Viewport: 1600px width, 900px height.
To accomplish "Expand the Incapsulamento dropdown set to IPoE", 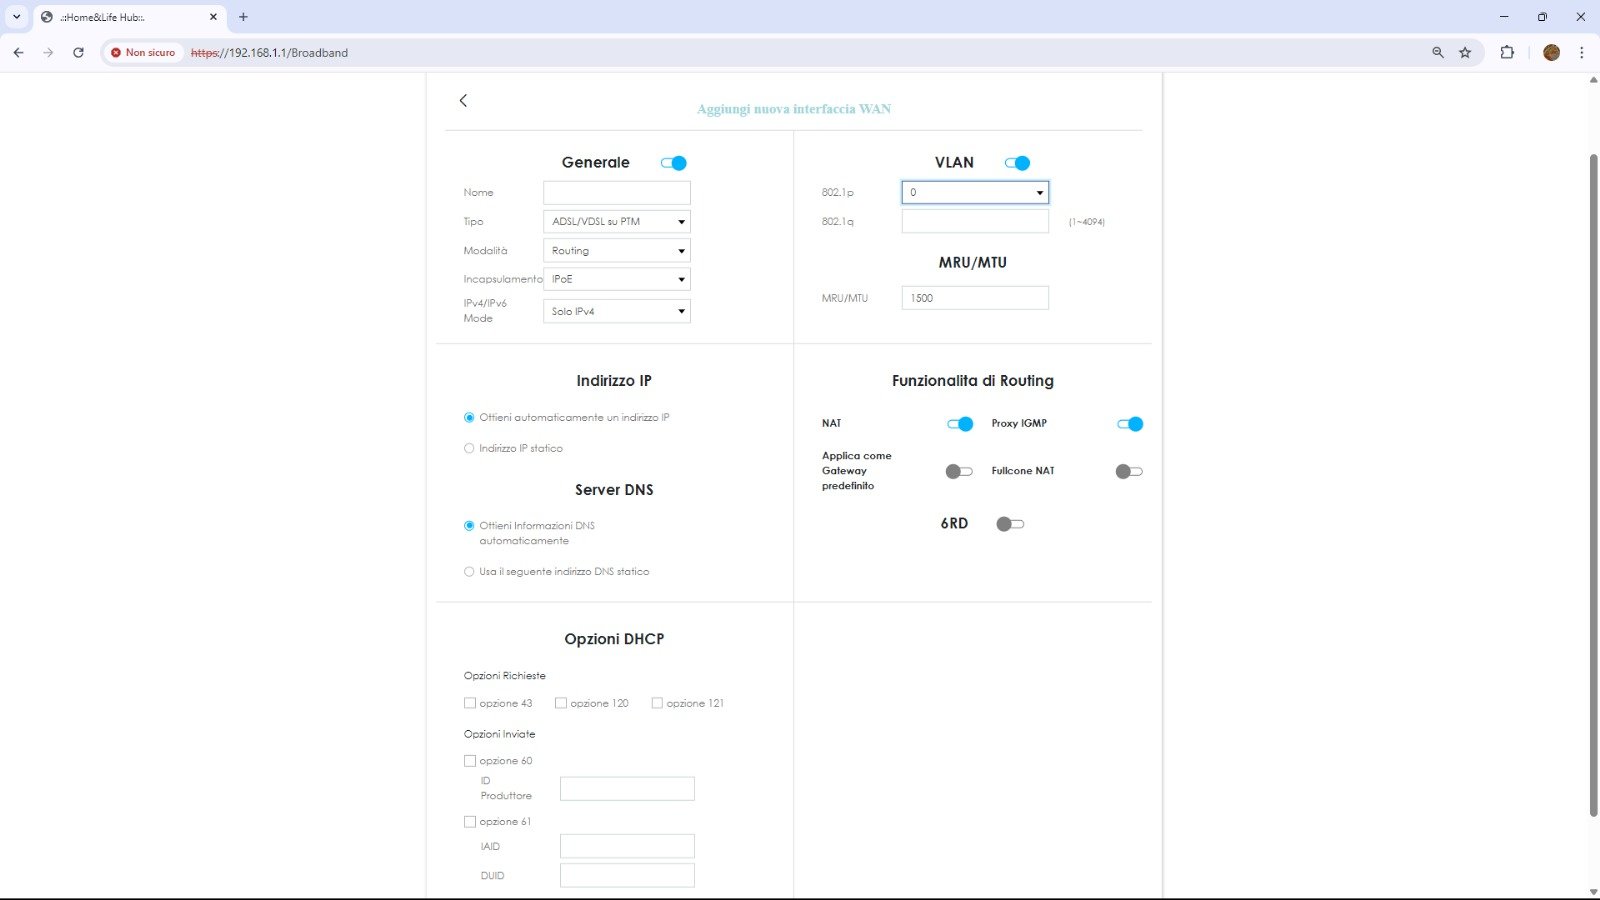I will click(616, 280).
